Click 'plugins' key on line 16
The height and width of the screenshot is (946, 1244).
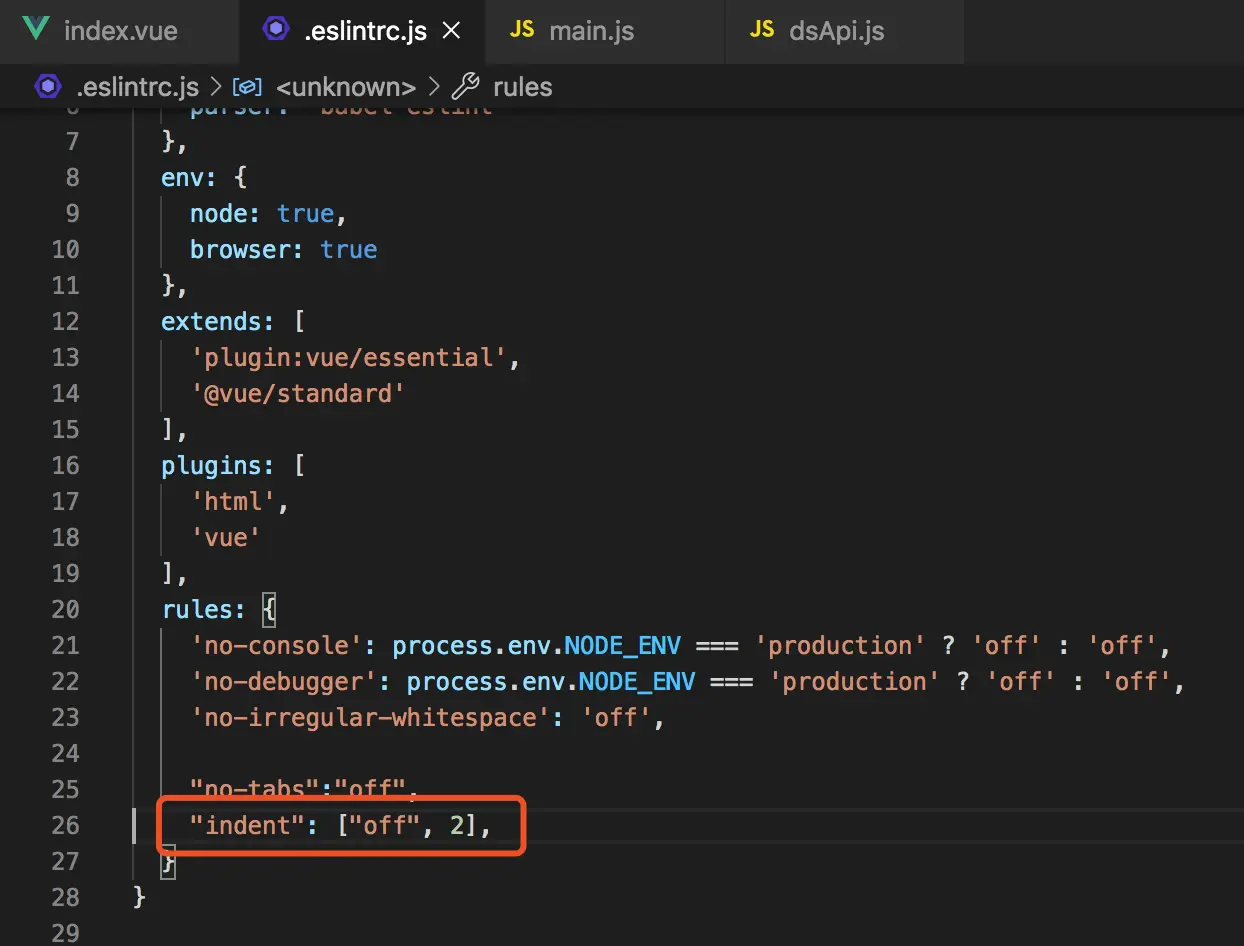212,465
